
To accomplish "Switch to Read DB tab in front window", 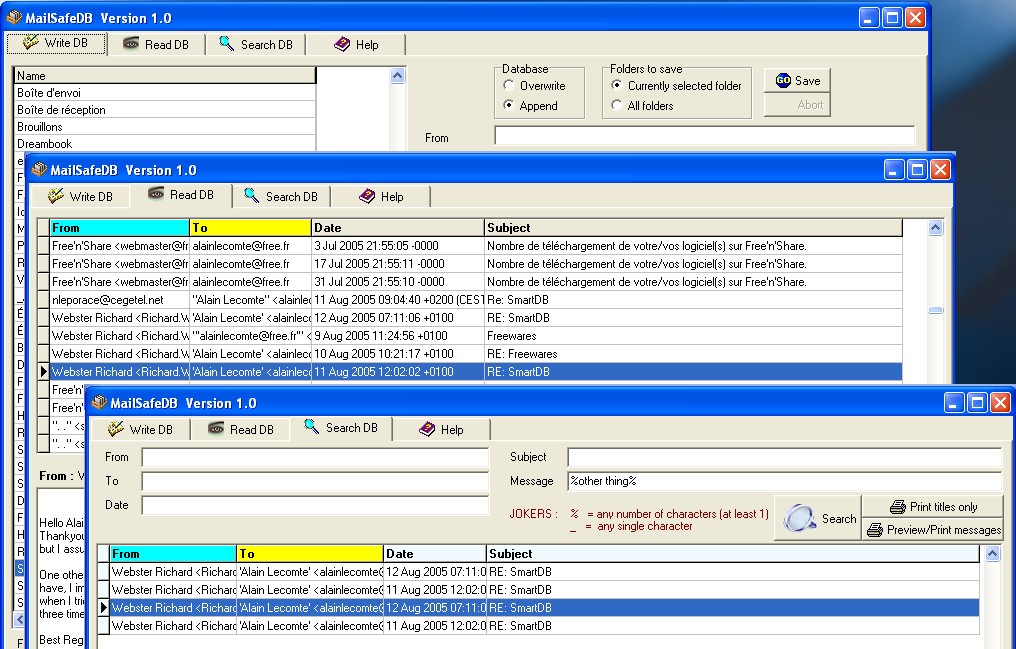I will [x=240, y=429].
